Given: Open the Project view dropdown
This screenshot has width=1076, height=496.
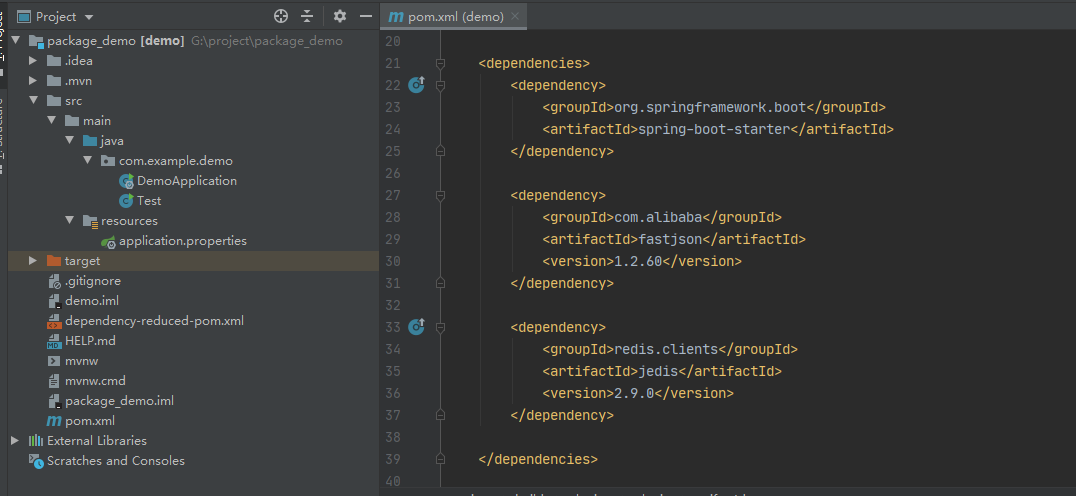Looking at the screenshot, I should point(89,17).
